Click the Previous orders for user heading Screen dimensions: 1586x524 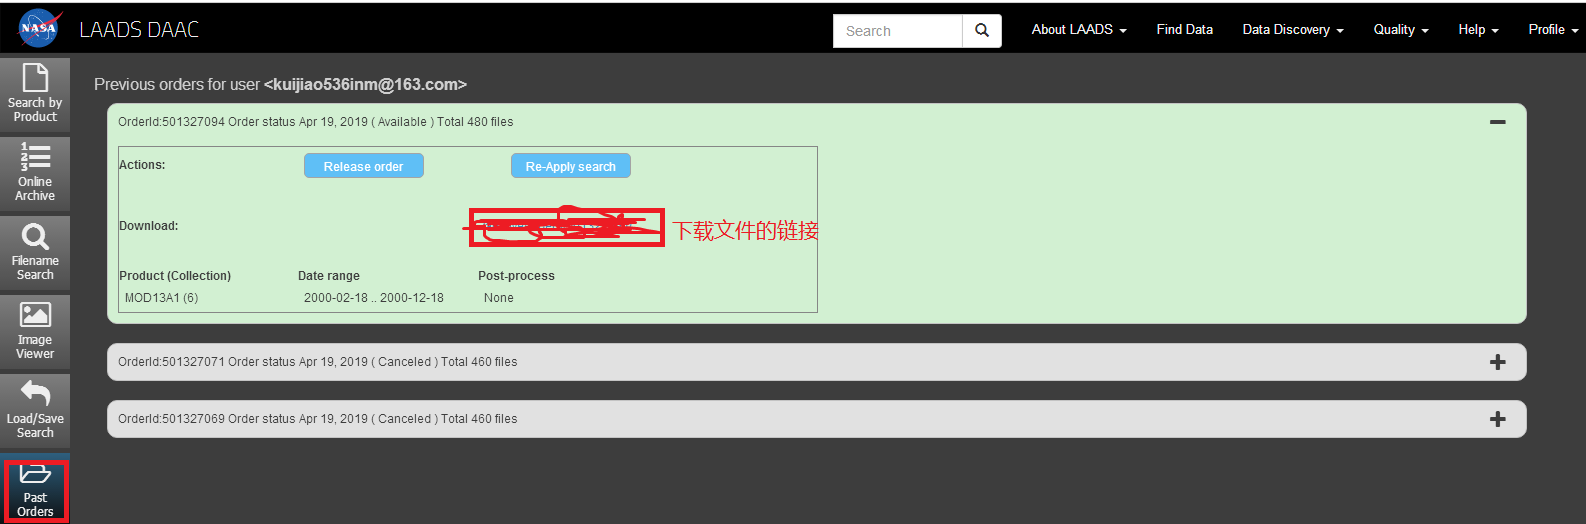pos(280,85)
